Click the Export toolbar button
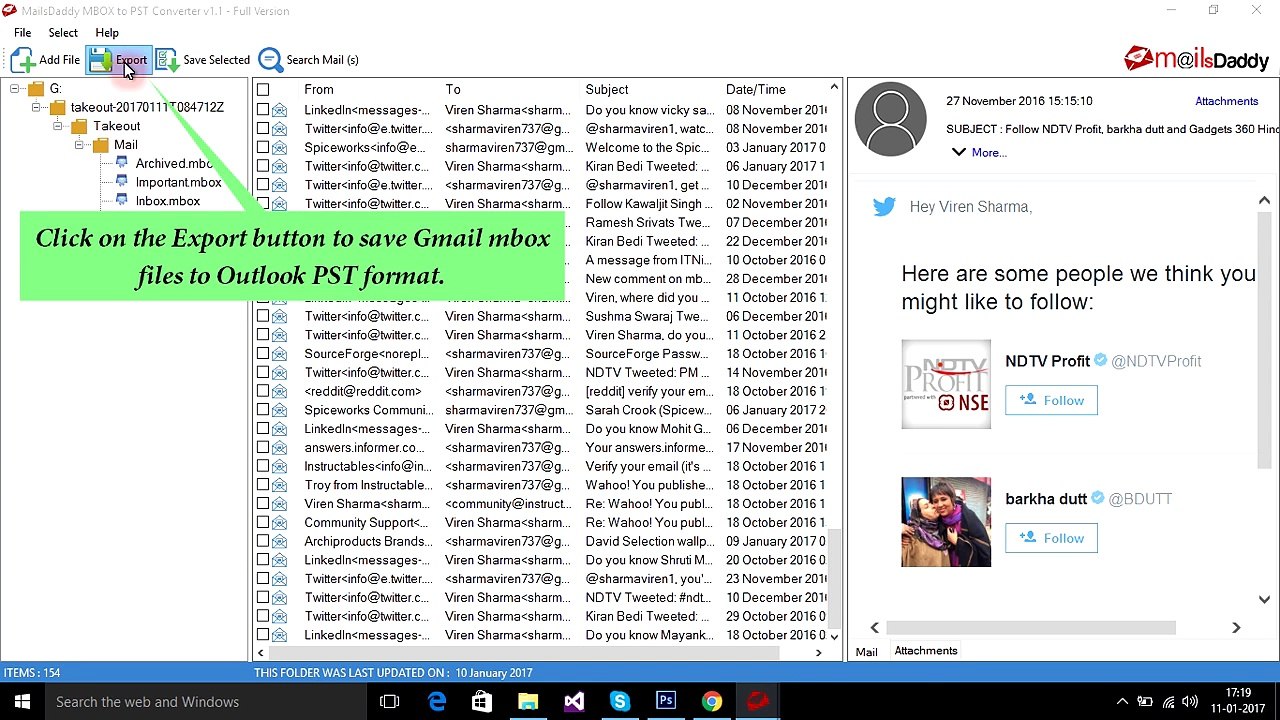This screenshot has height=720, width=1280. point(118,60)
